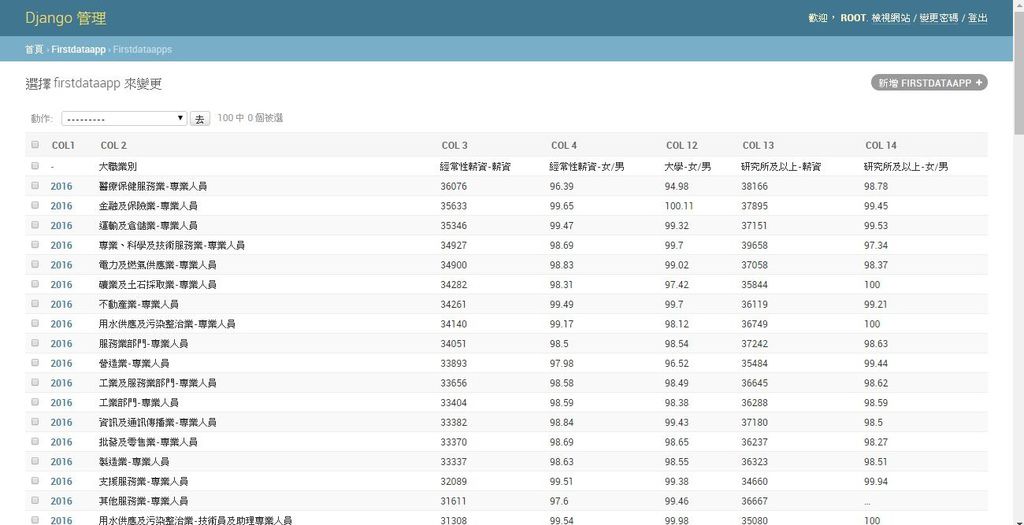Image resolution: width=1024 pixels, height=525 pixels.
Task: Click value 39658 in COL 13
Action: (x=755, y=245)
